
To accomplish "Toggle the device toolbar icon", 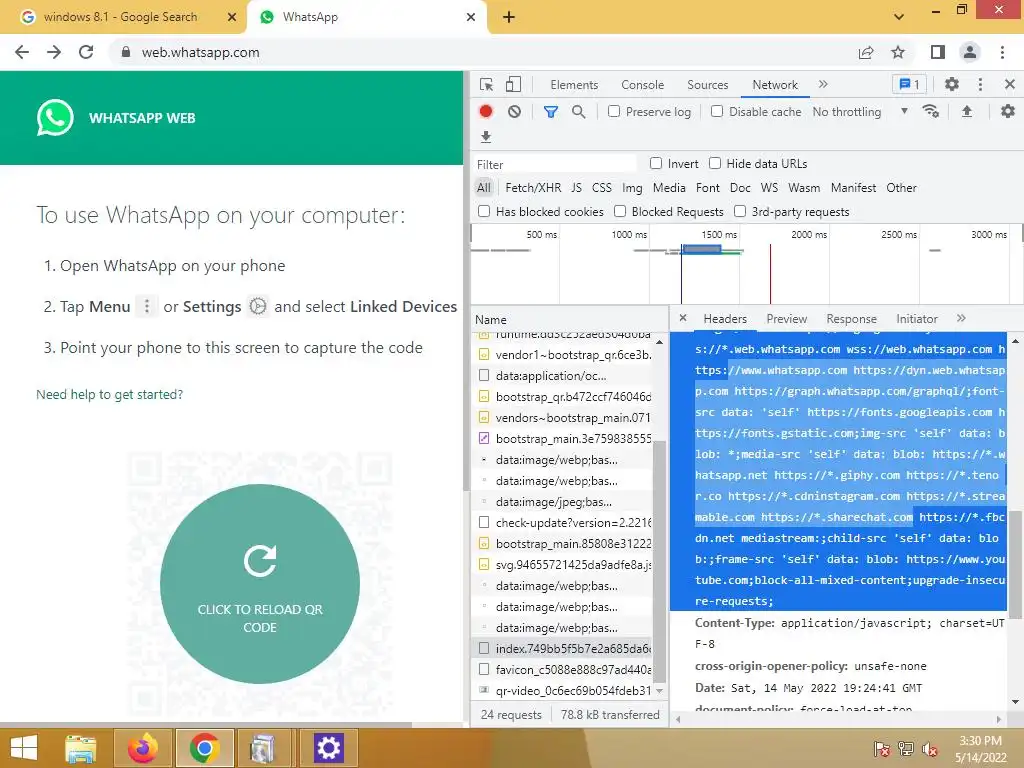I will (x=513, y=85).
